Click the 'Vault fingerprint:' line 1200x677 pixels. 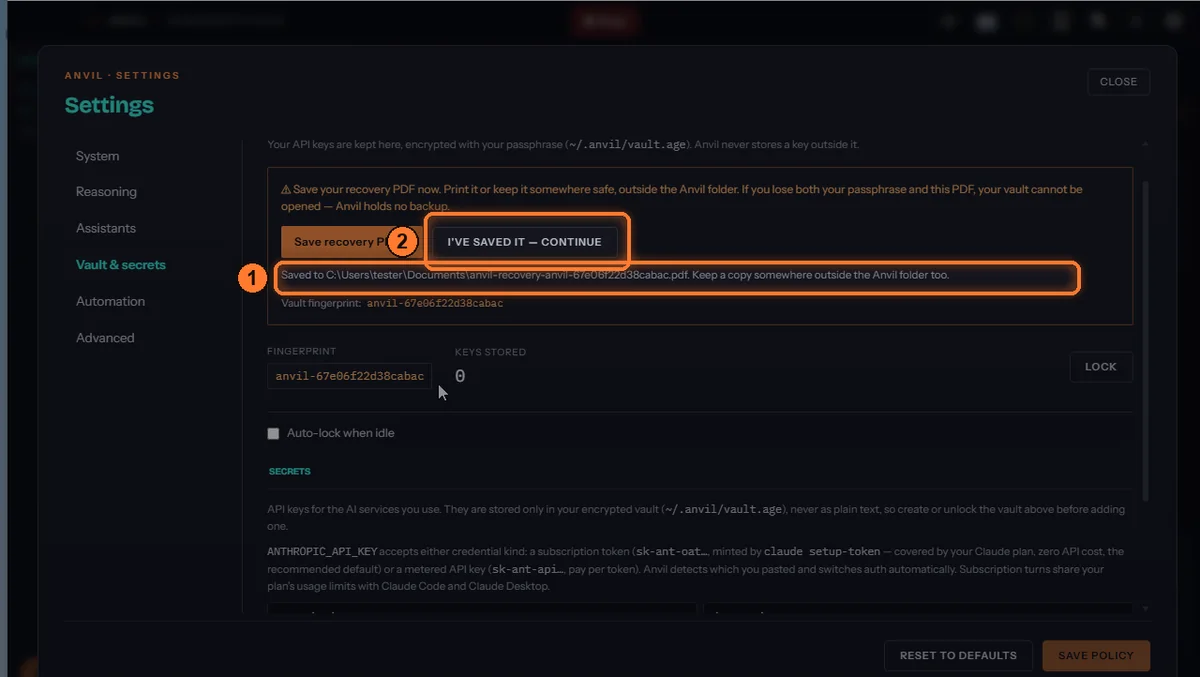[392, 303]
